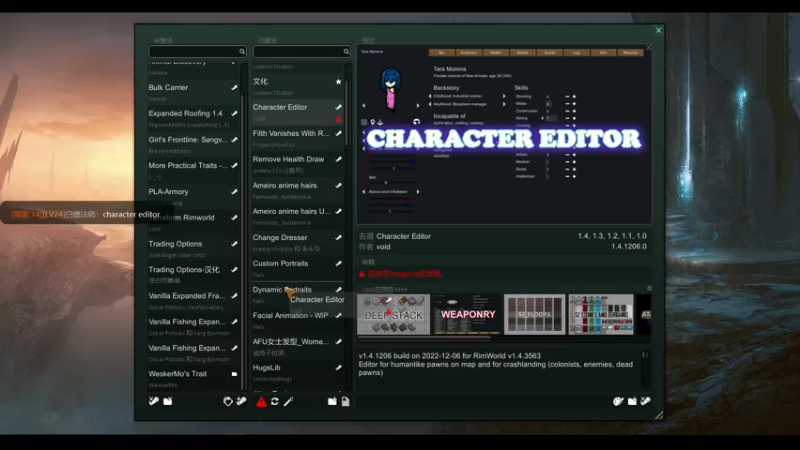
Task: Click the source icon on the PLA-Armory row
Action: point(234,192)
